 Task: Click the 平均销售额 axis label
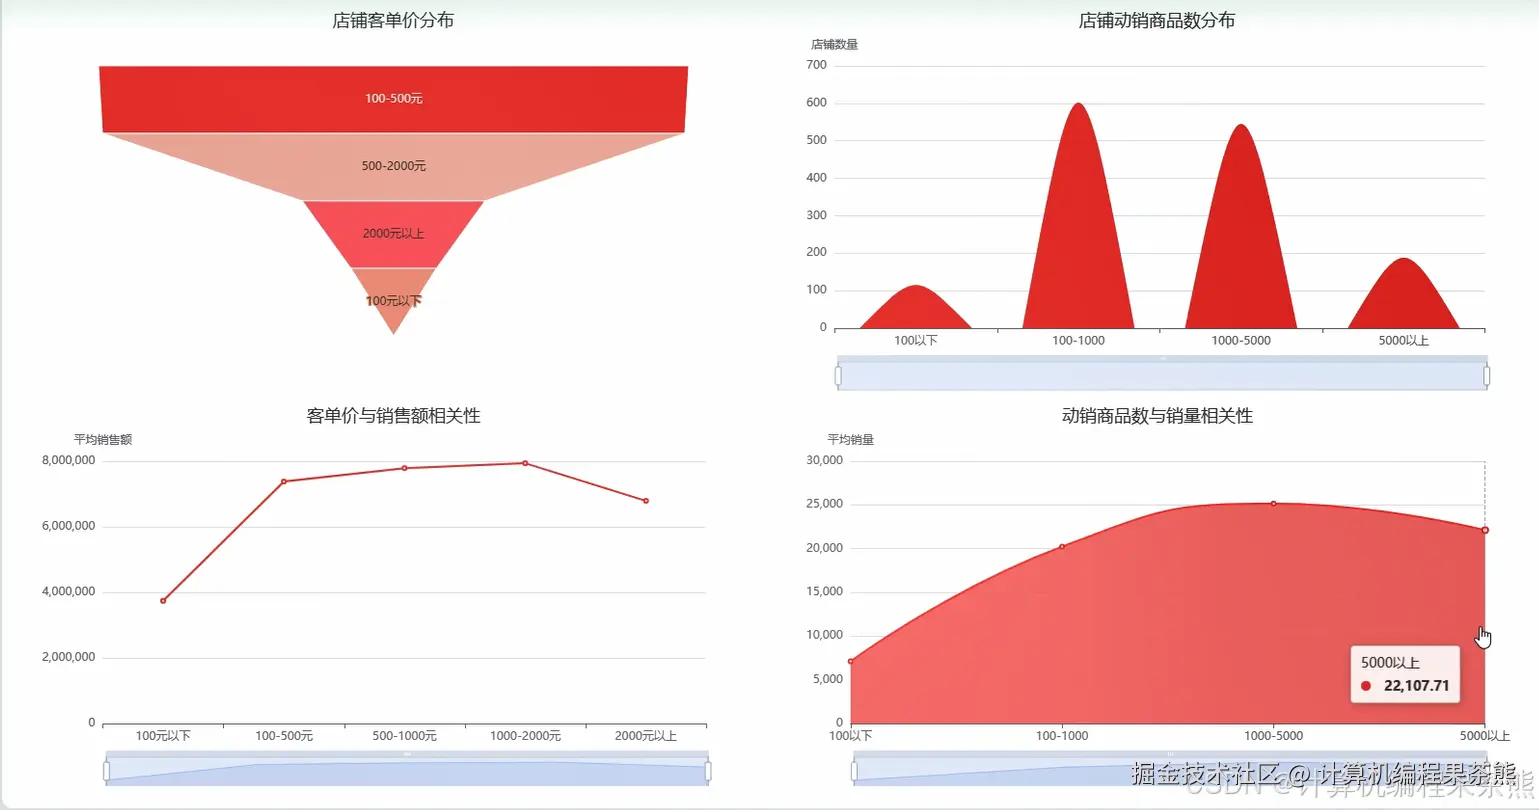coord(103,439)
